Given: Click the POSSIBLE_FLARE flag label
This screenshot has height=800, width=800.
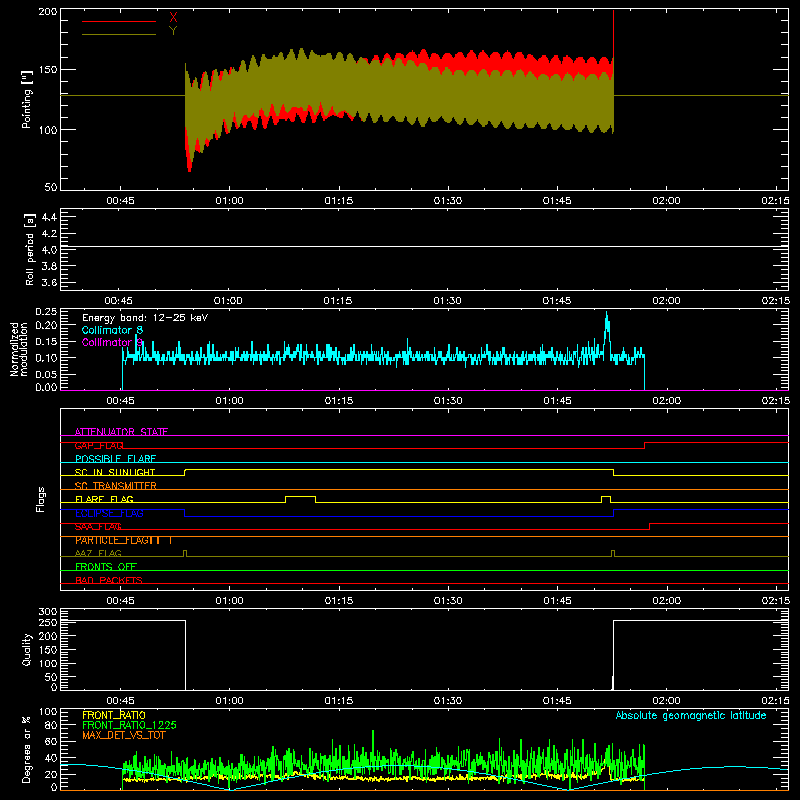Looking at the screenshot, I should [x=115, y=459].
